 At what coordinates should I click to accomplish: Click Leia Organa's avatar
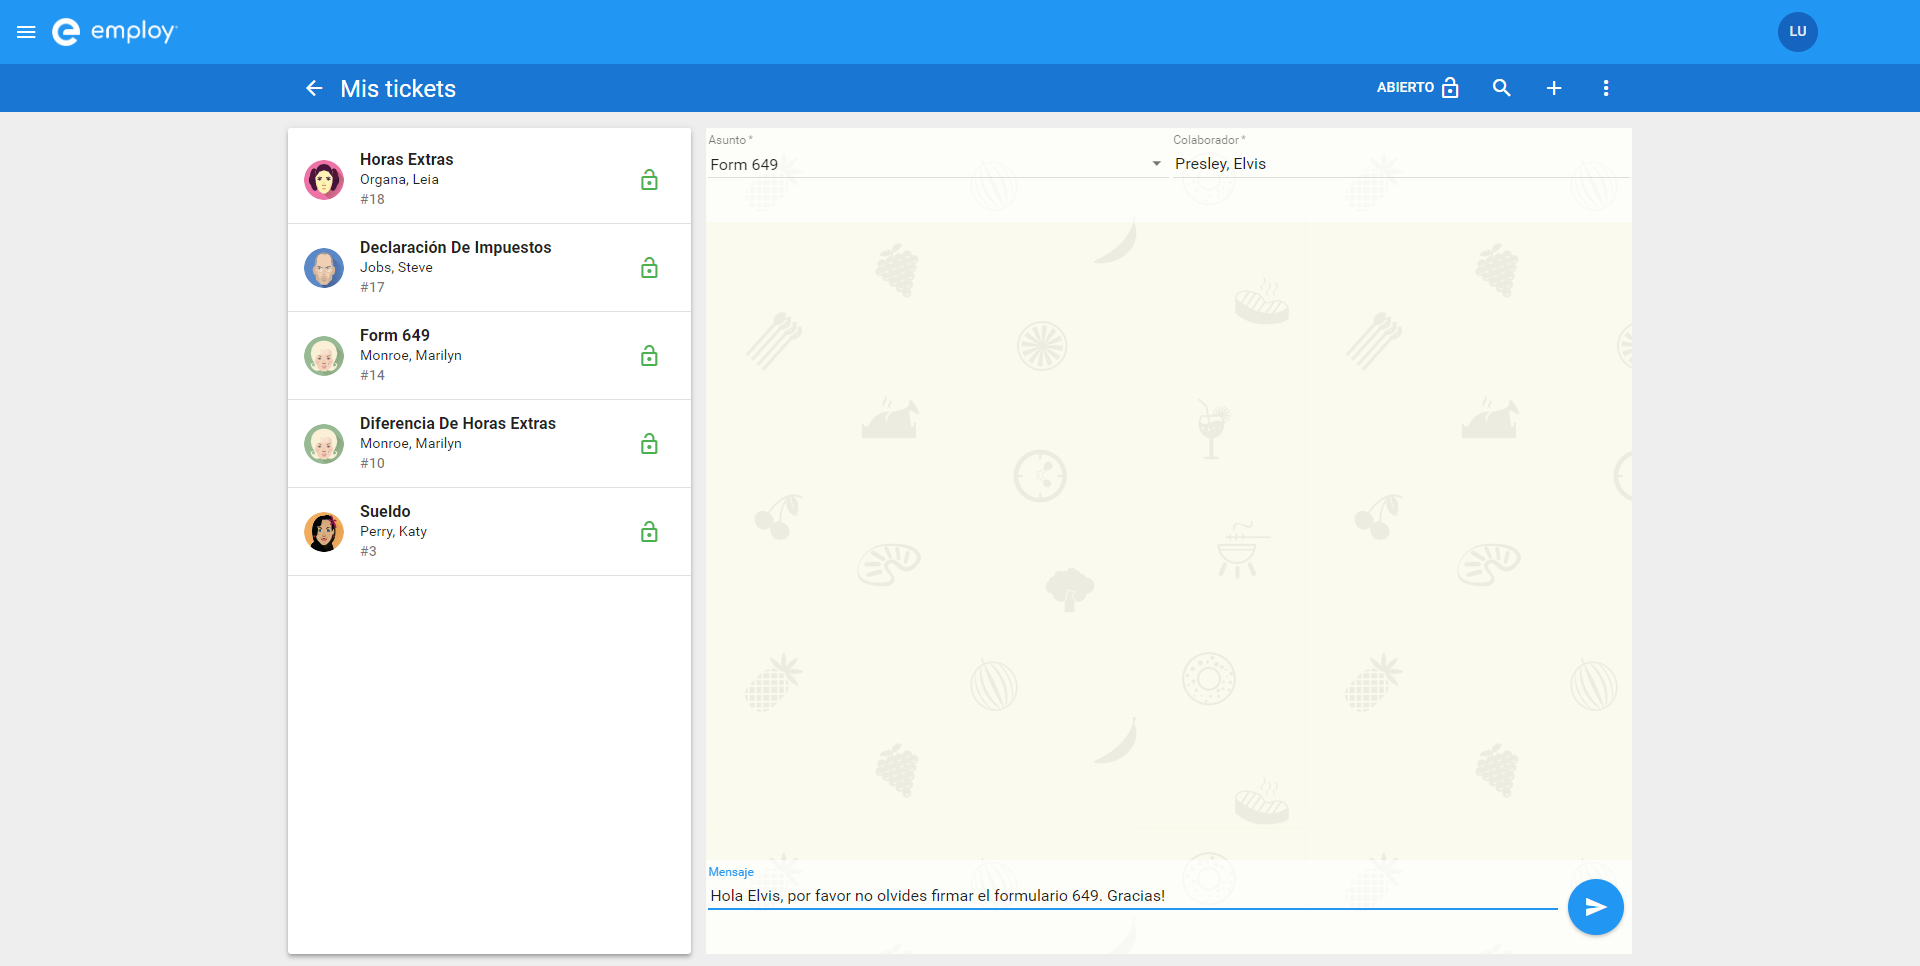[x=324, y=180]
